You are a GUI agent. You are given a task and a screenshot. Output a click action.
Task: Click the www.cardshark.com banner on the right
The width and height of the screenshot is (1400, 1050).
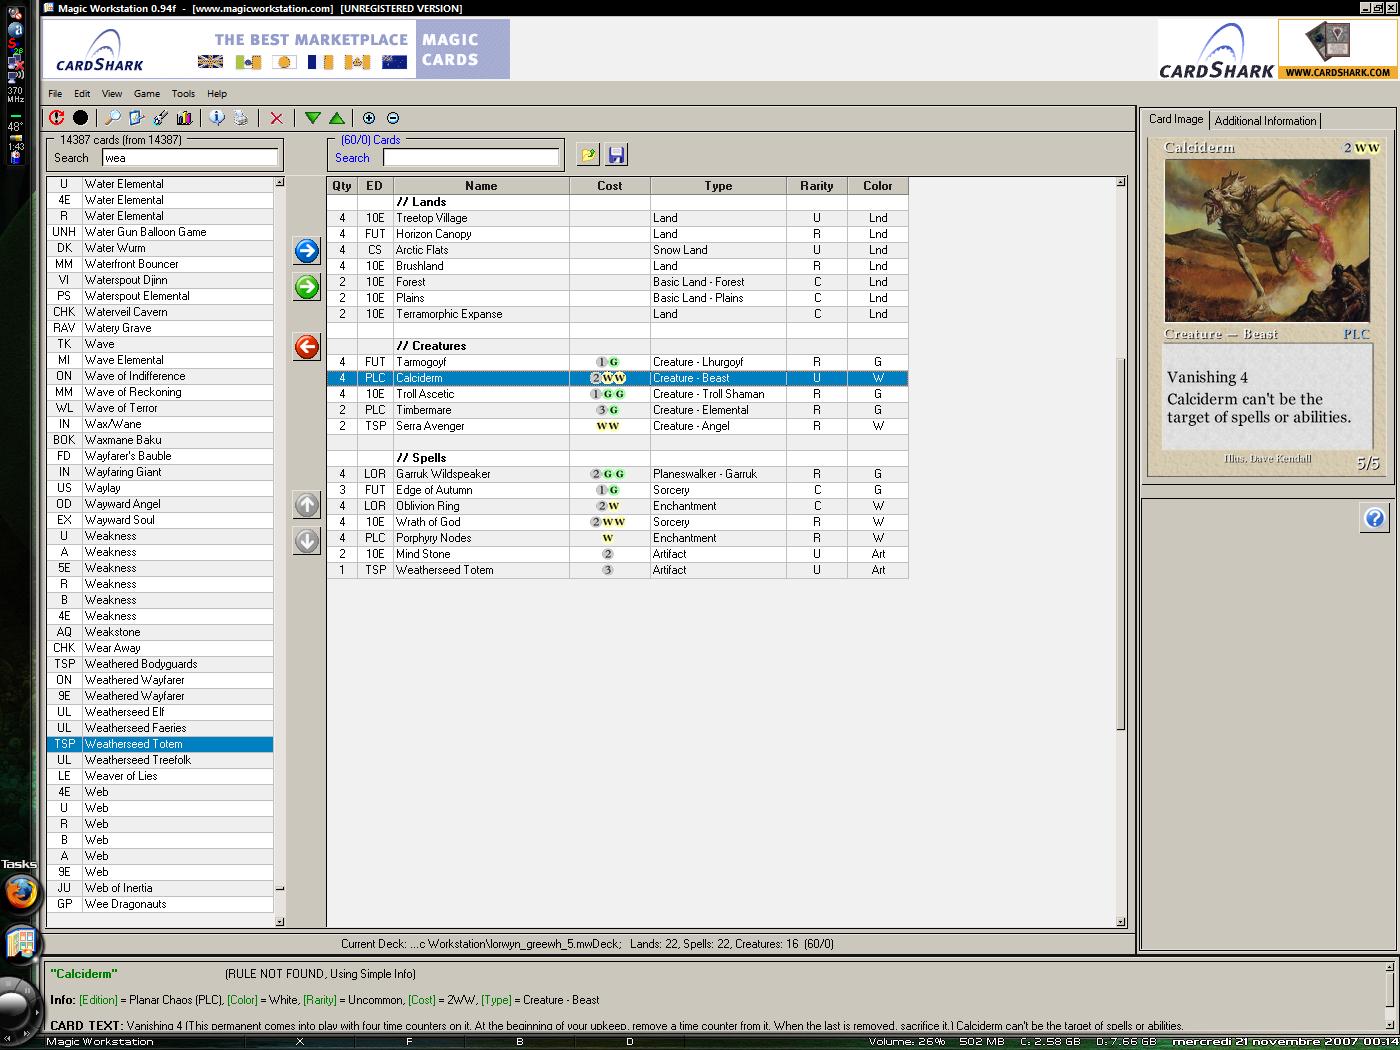coord(1337,49)
